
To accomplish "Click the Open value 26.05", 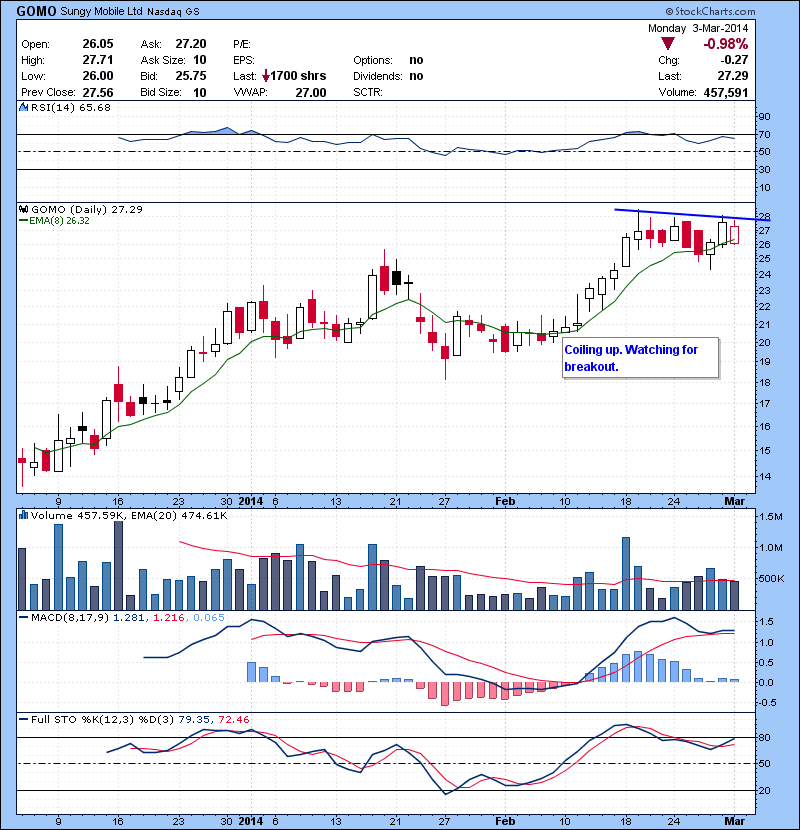I will pos(98,44).
